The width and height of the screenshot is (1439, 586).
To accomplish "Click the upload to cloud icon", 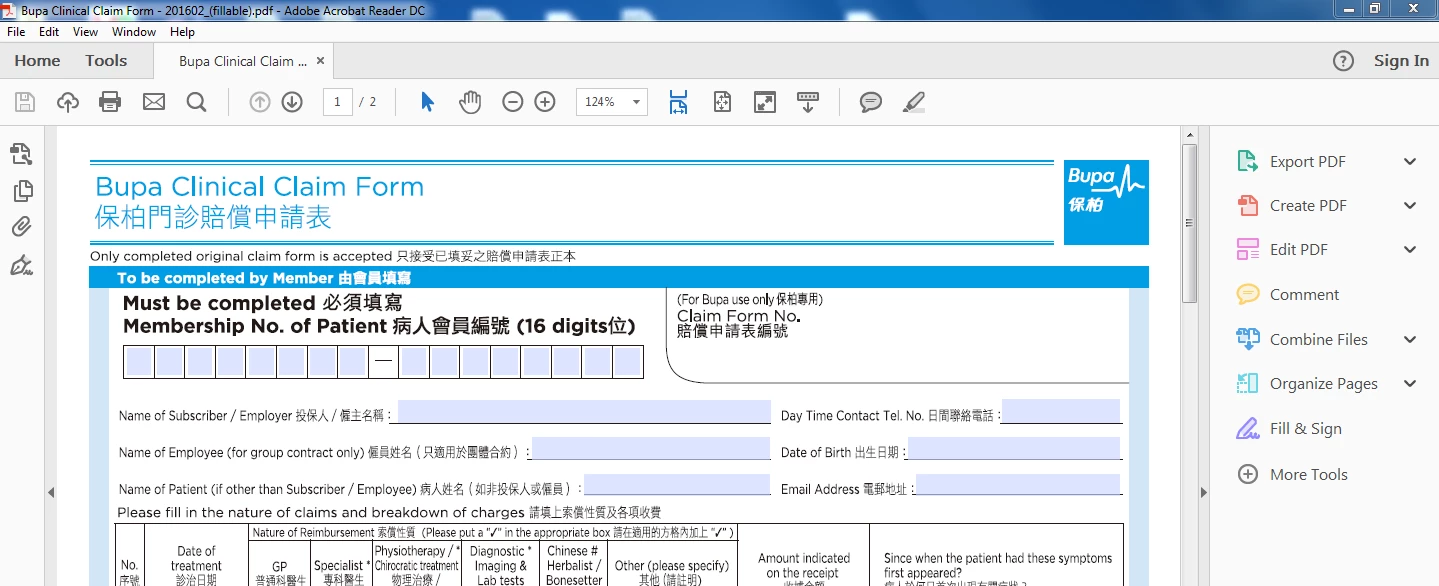I will pyautogui.click(x=68, y=102).
